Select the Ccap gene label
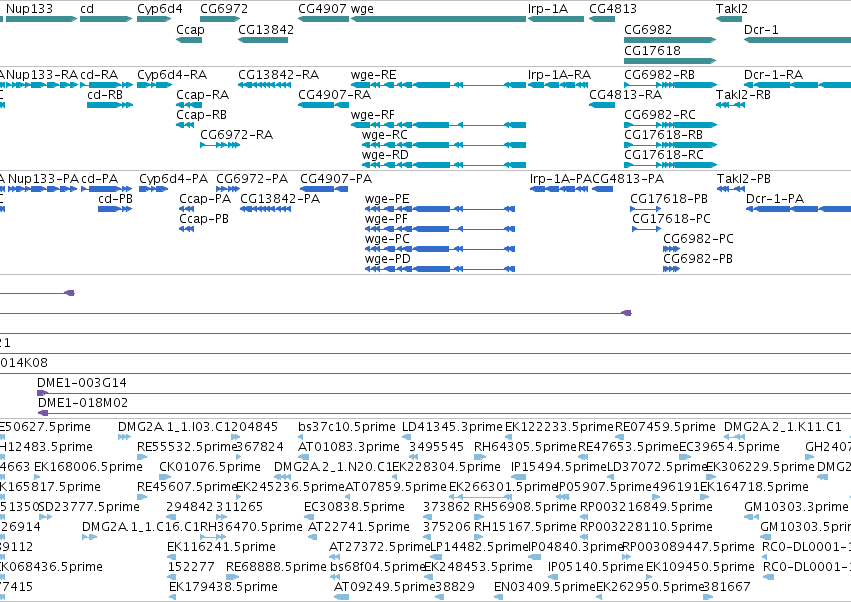Viewport: 851px width, 602px height. 190,29
